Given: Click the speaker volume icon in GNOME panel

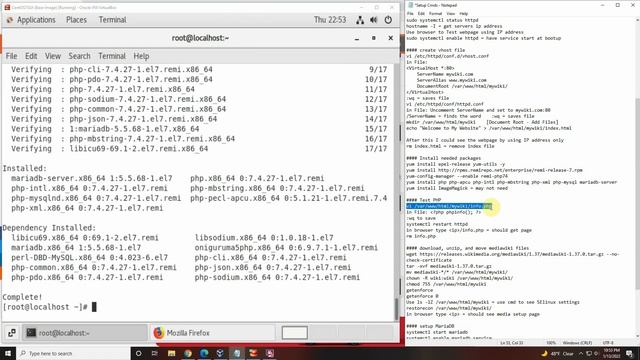Looking at the screenshot, I should tap(373, 20).
